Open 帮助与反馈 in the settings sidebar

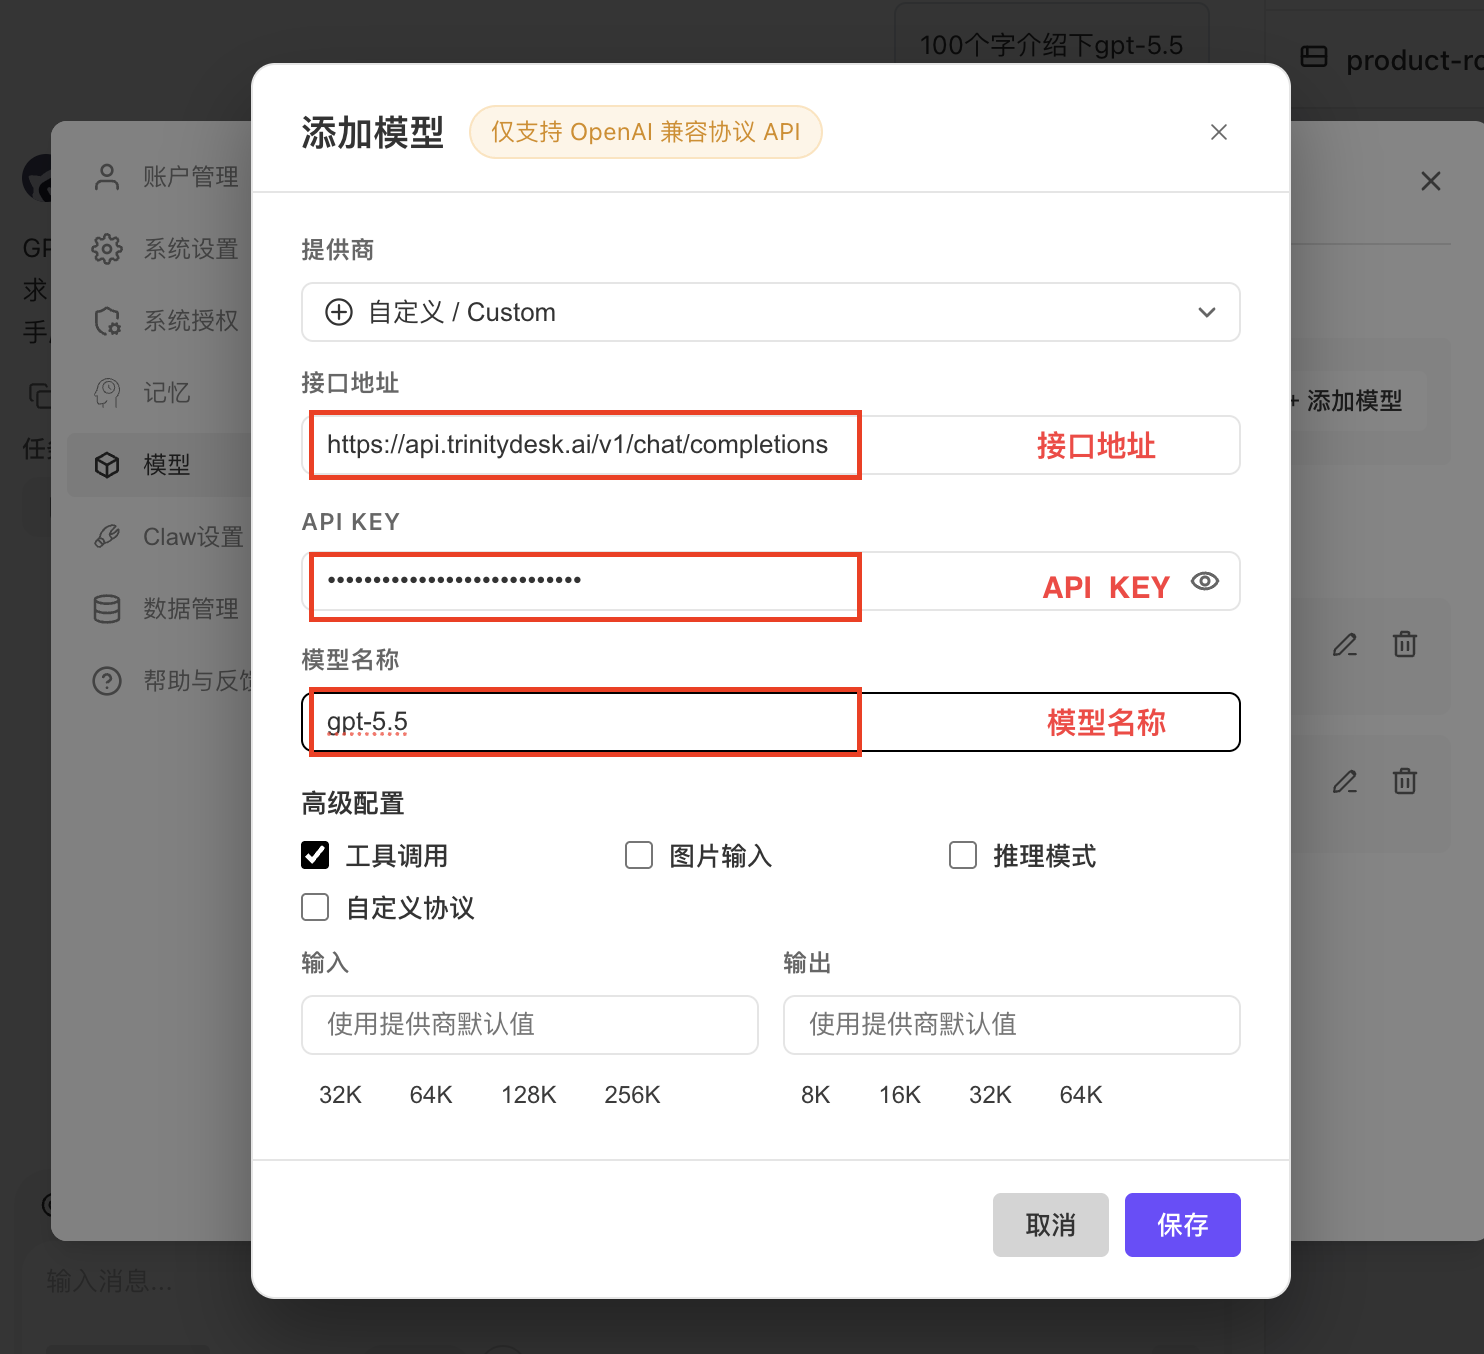(160, 681)
